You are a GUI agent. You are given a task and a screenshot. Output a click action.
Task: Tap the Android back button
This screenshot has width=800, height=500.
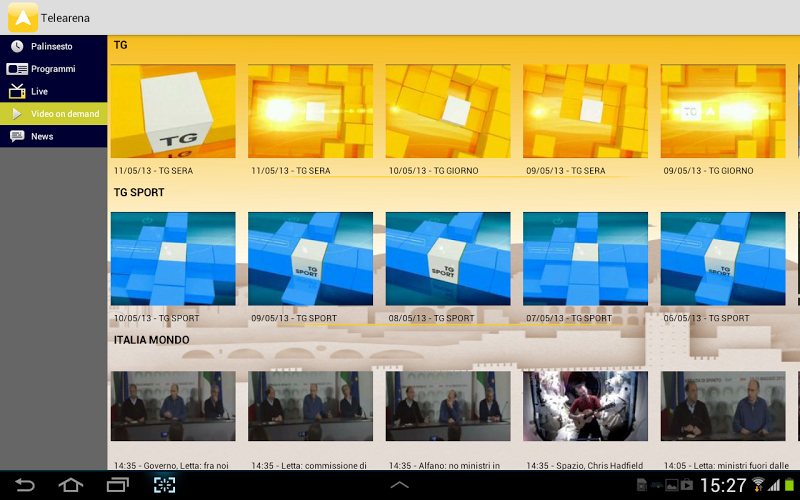[24, 485]
